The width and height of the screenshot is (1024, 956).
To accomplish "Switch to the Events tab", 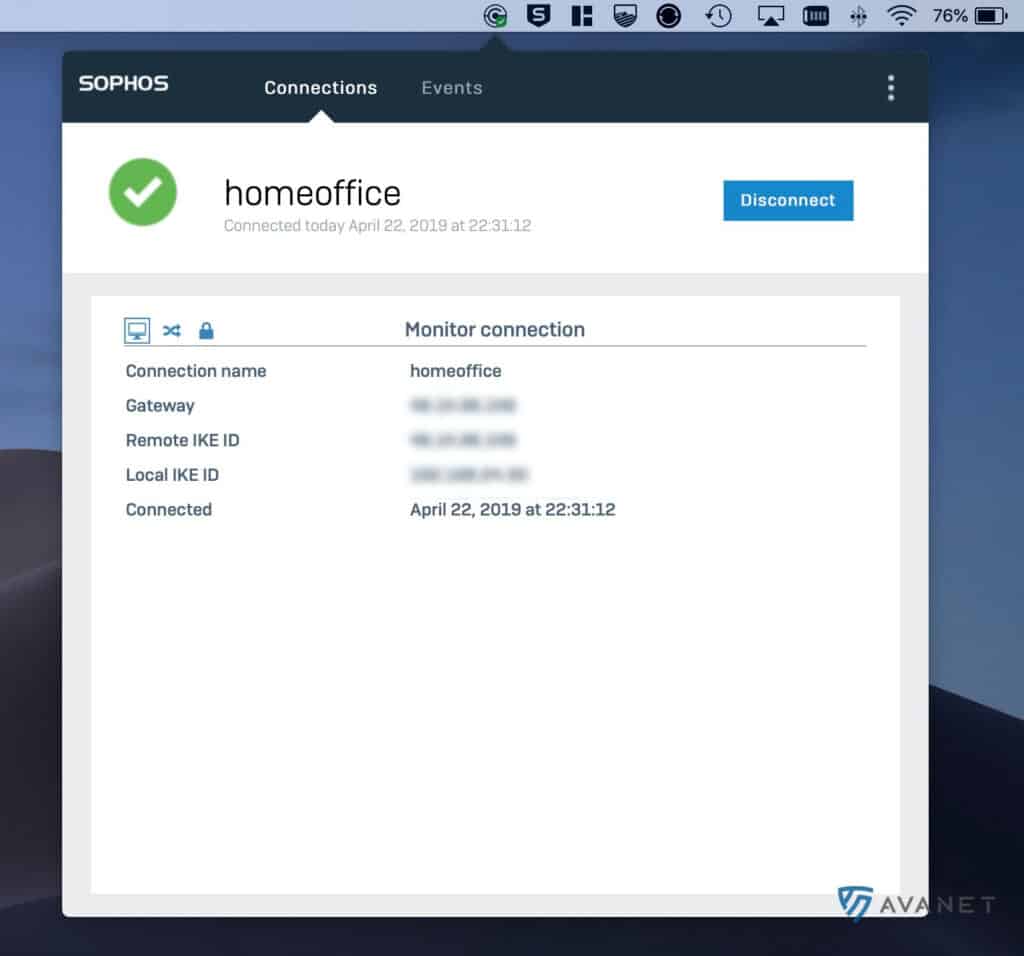I will coord(452,88).
